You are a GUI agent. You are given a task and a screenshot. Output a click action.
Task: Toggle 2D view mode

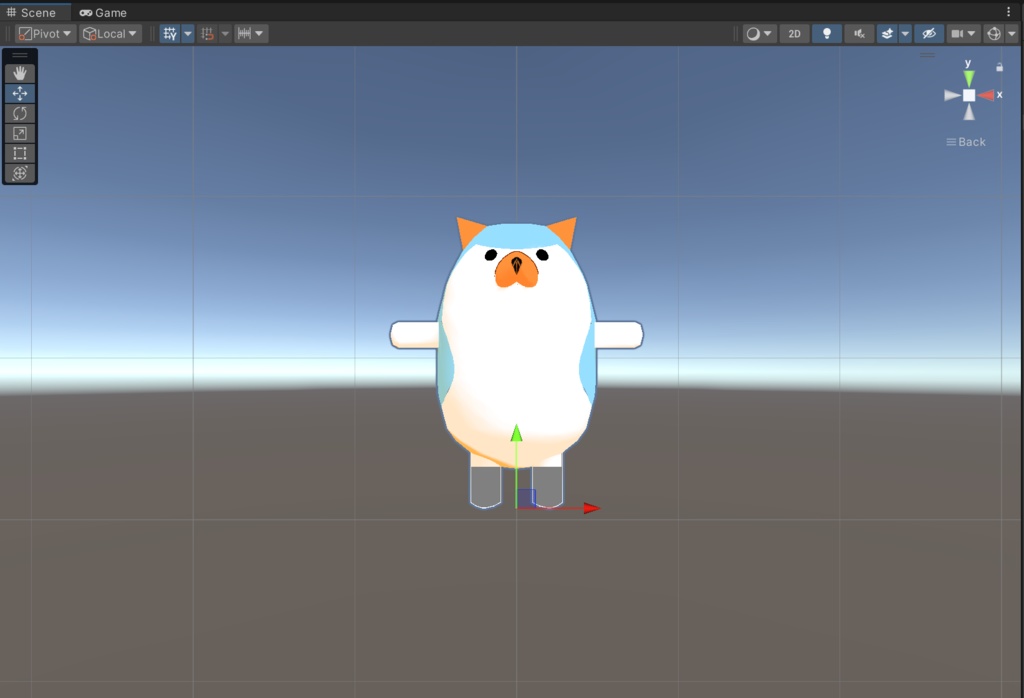[794, 33]
